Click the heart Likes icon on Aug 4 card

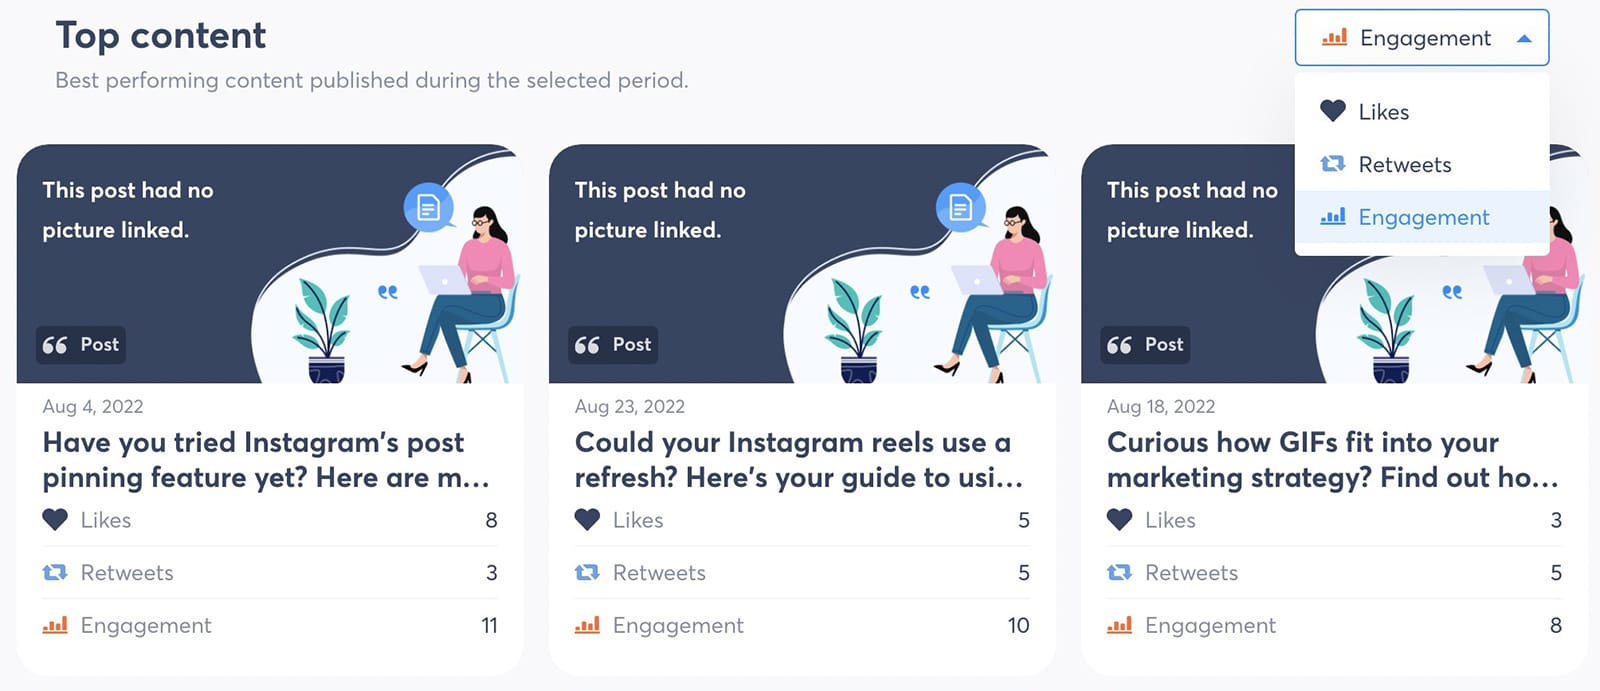(x=55, y=520)
